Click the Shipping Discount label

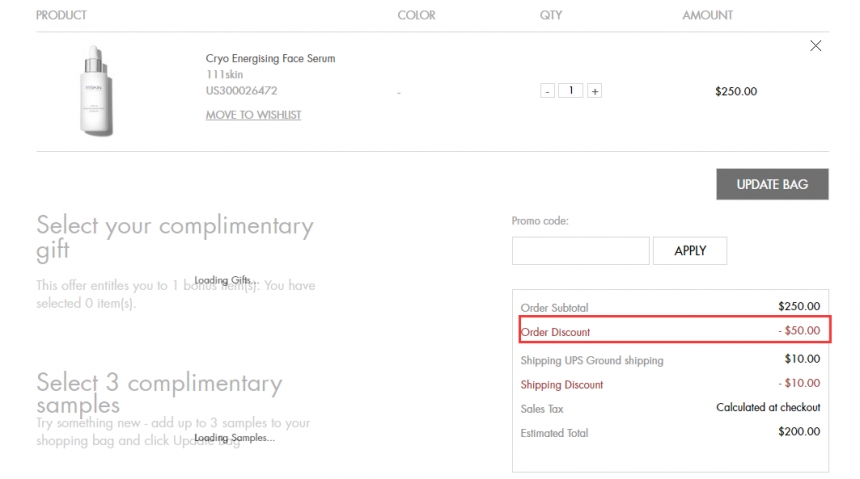(561, 385)
